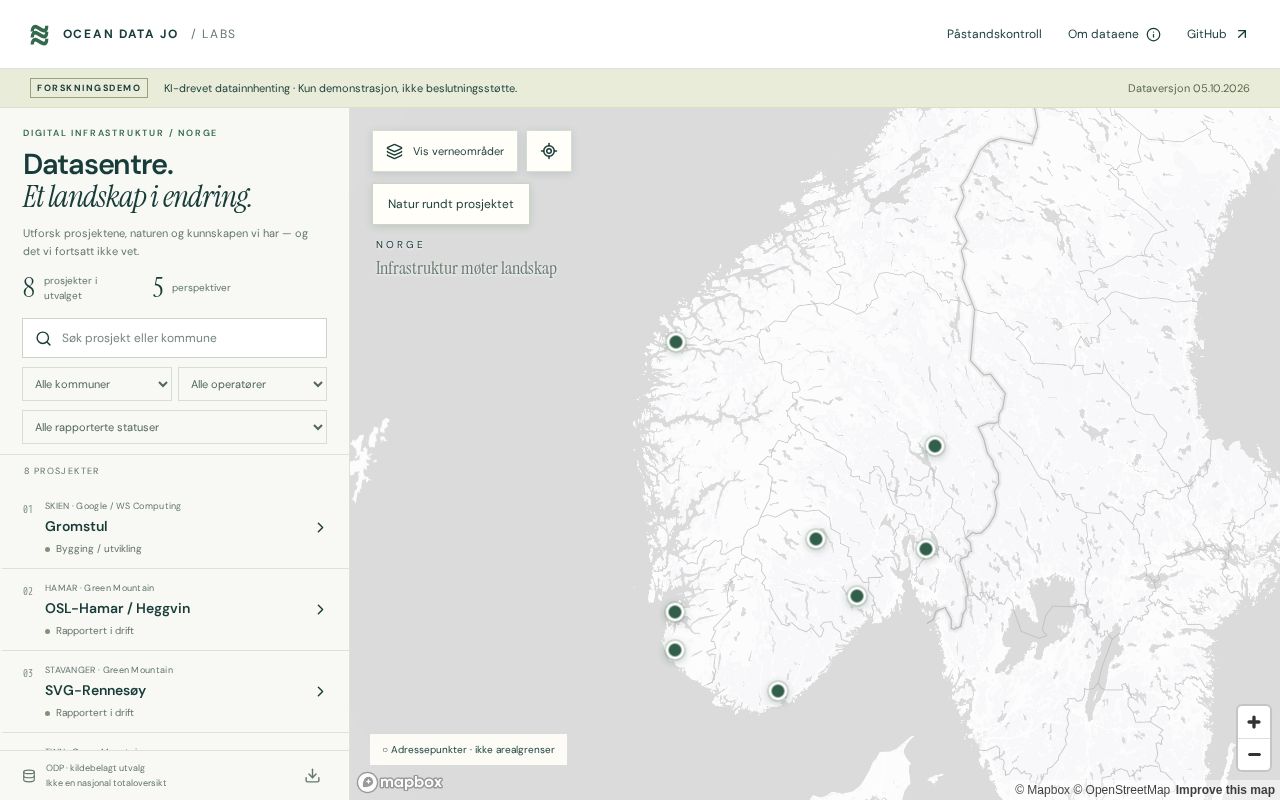Click the external arrow icon next to GitHub
1280x800 pixels.
click(x=1242, y=34)
